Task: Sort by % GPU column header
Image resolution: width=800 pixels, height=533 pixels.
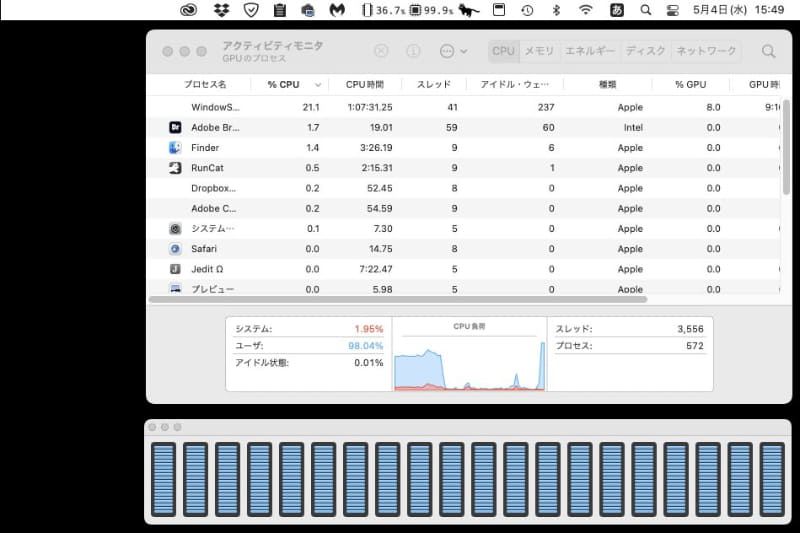Action: [691, 85]
